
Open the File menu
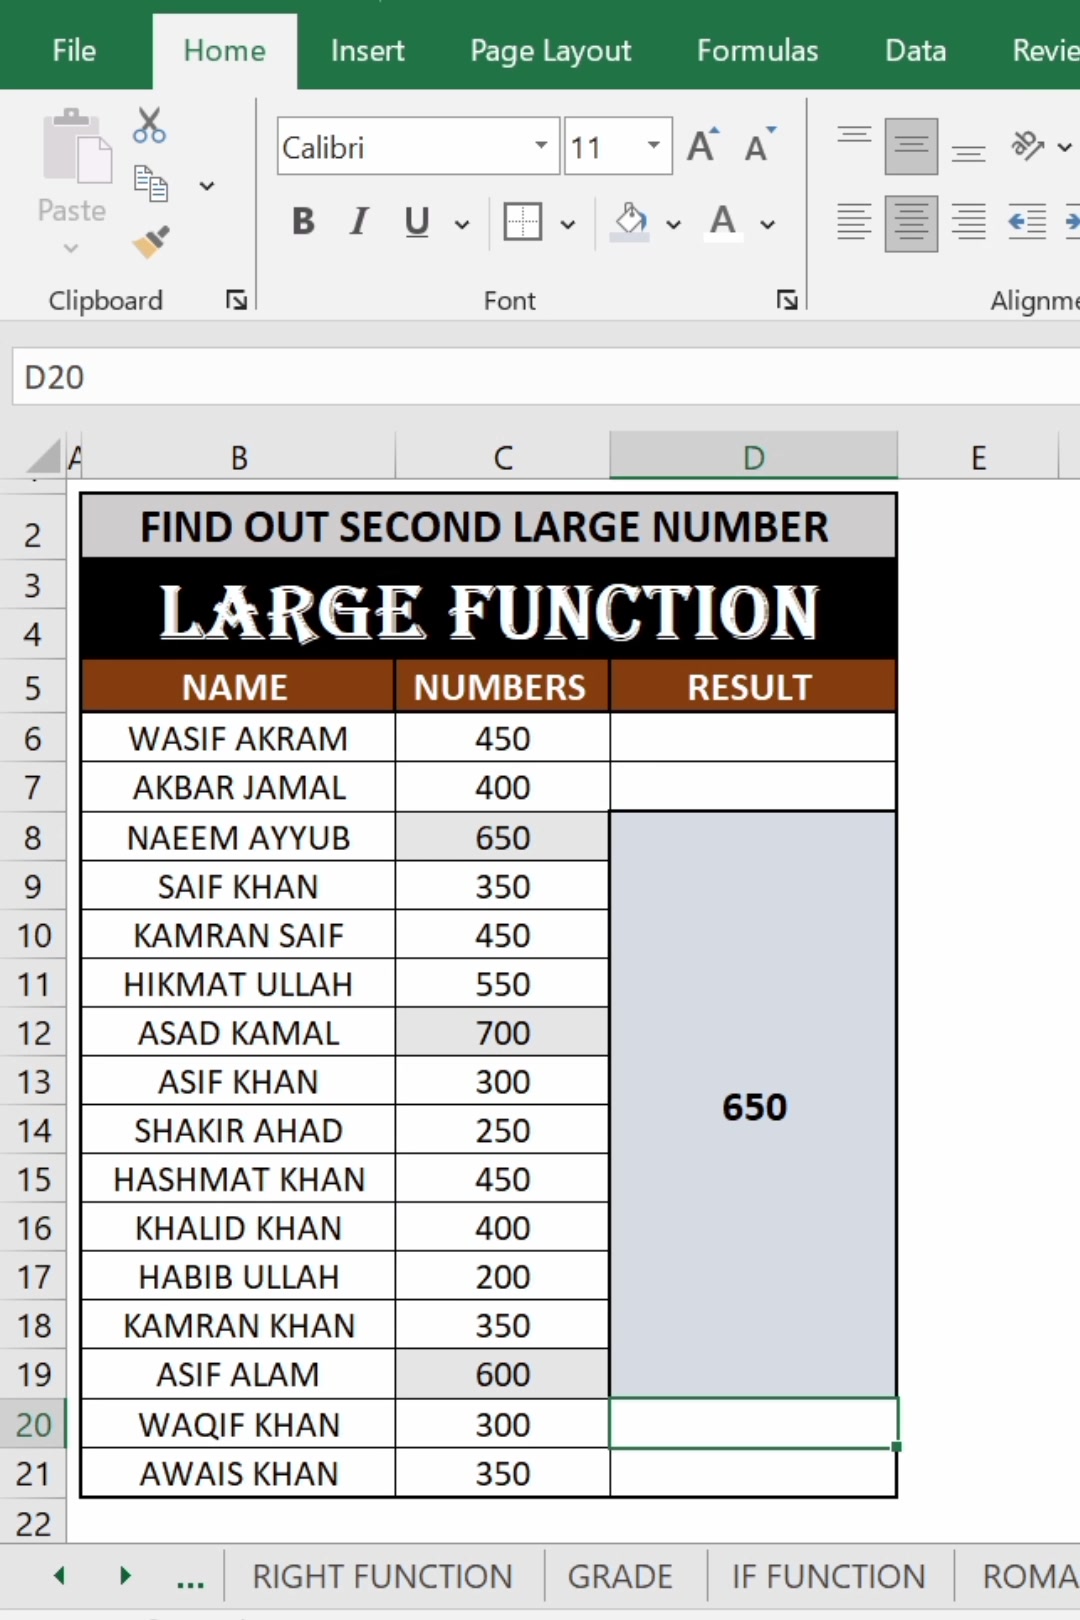74,51
